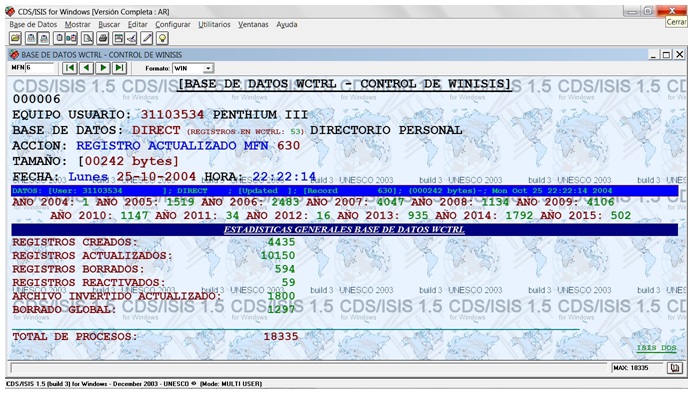
Task: Click the DIRECTORIO PERSONAL text
Action: 386,130
